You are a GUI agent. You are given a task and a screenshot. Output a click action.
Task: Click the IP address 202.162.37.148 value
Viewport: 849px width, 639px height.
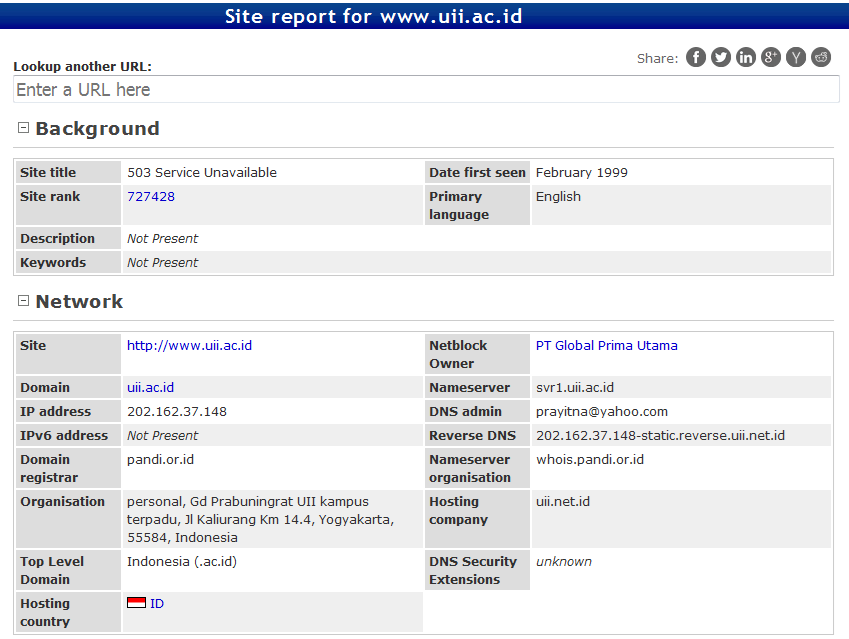point(177,412)
